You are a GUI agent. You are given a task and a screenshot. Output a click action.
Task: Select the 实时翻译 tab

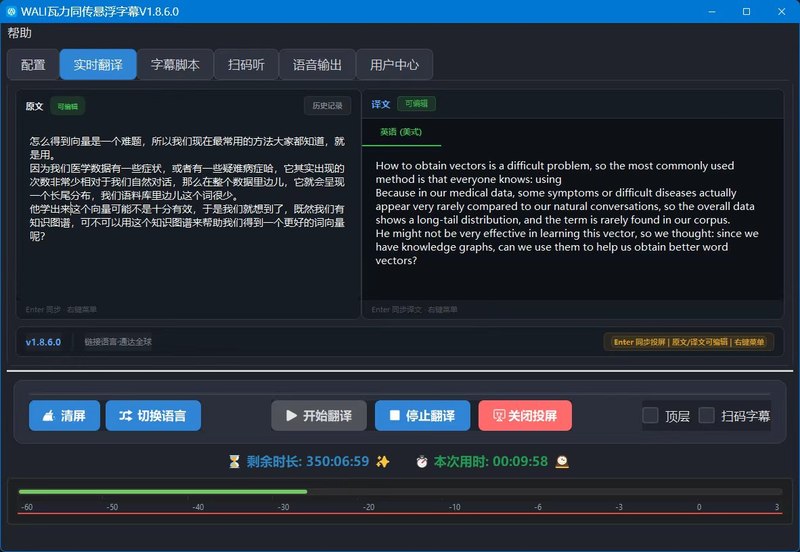tap(98, 65)
